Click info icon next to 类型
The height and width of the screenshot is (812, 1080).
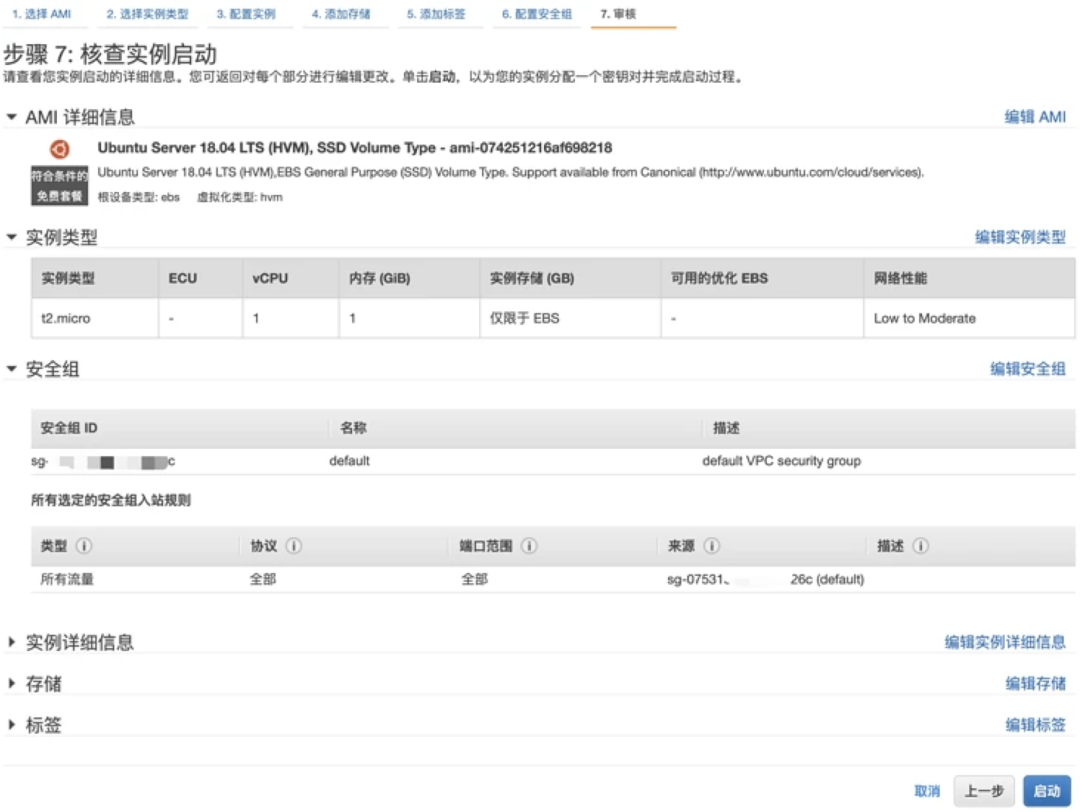point(84,545)
